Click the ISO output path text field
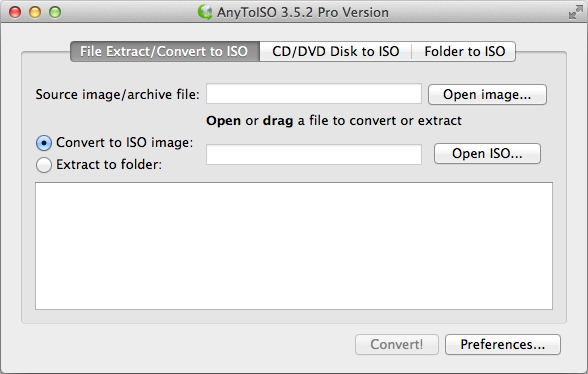 314,155
